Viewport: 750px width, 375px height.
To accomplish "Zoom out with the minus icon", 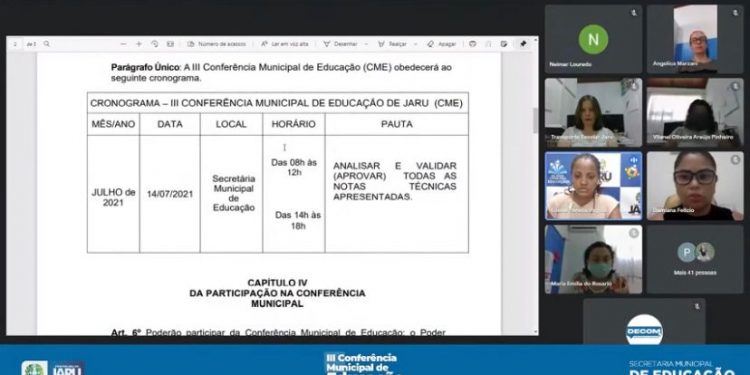I will coord(123,44).
